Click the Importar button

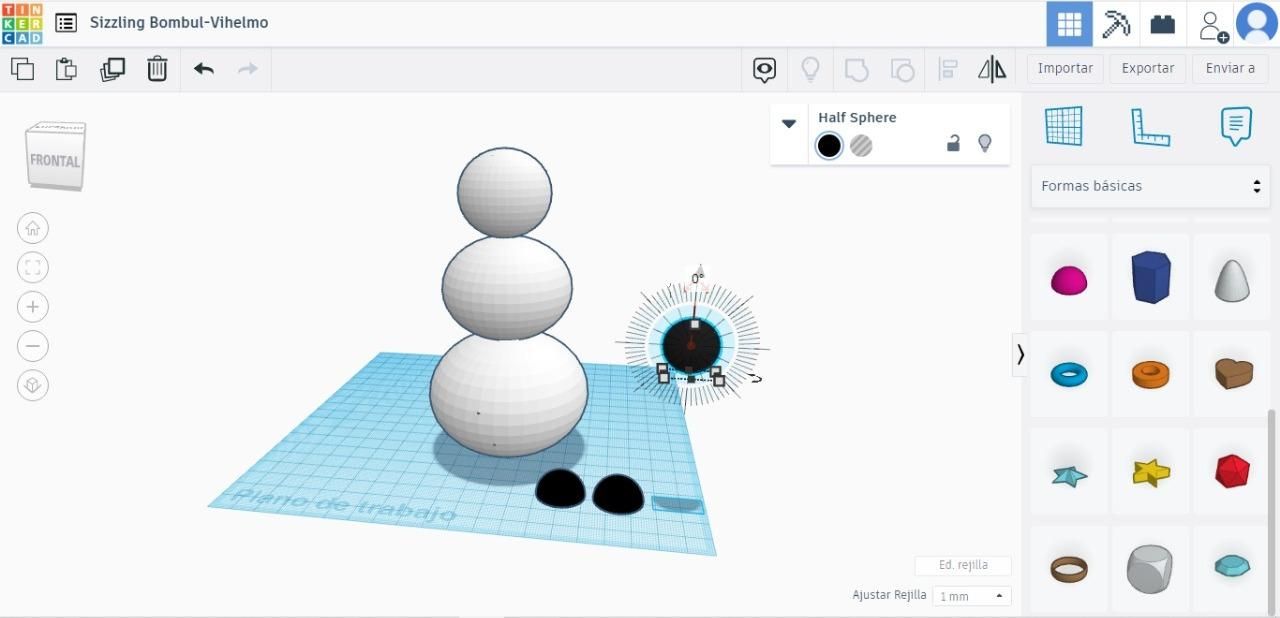(1065, 68)
